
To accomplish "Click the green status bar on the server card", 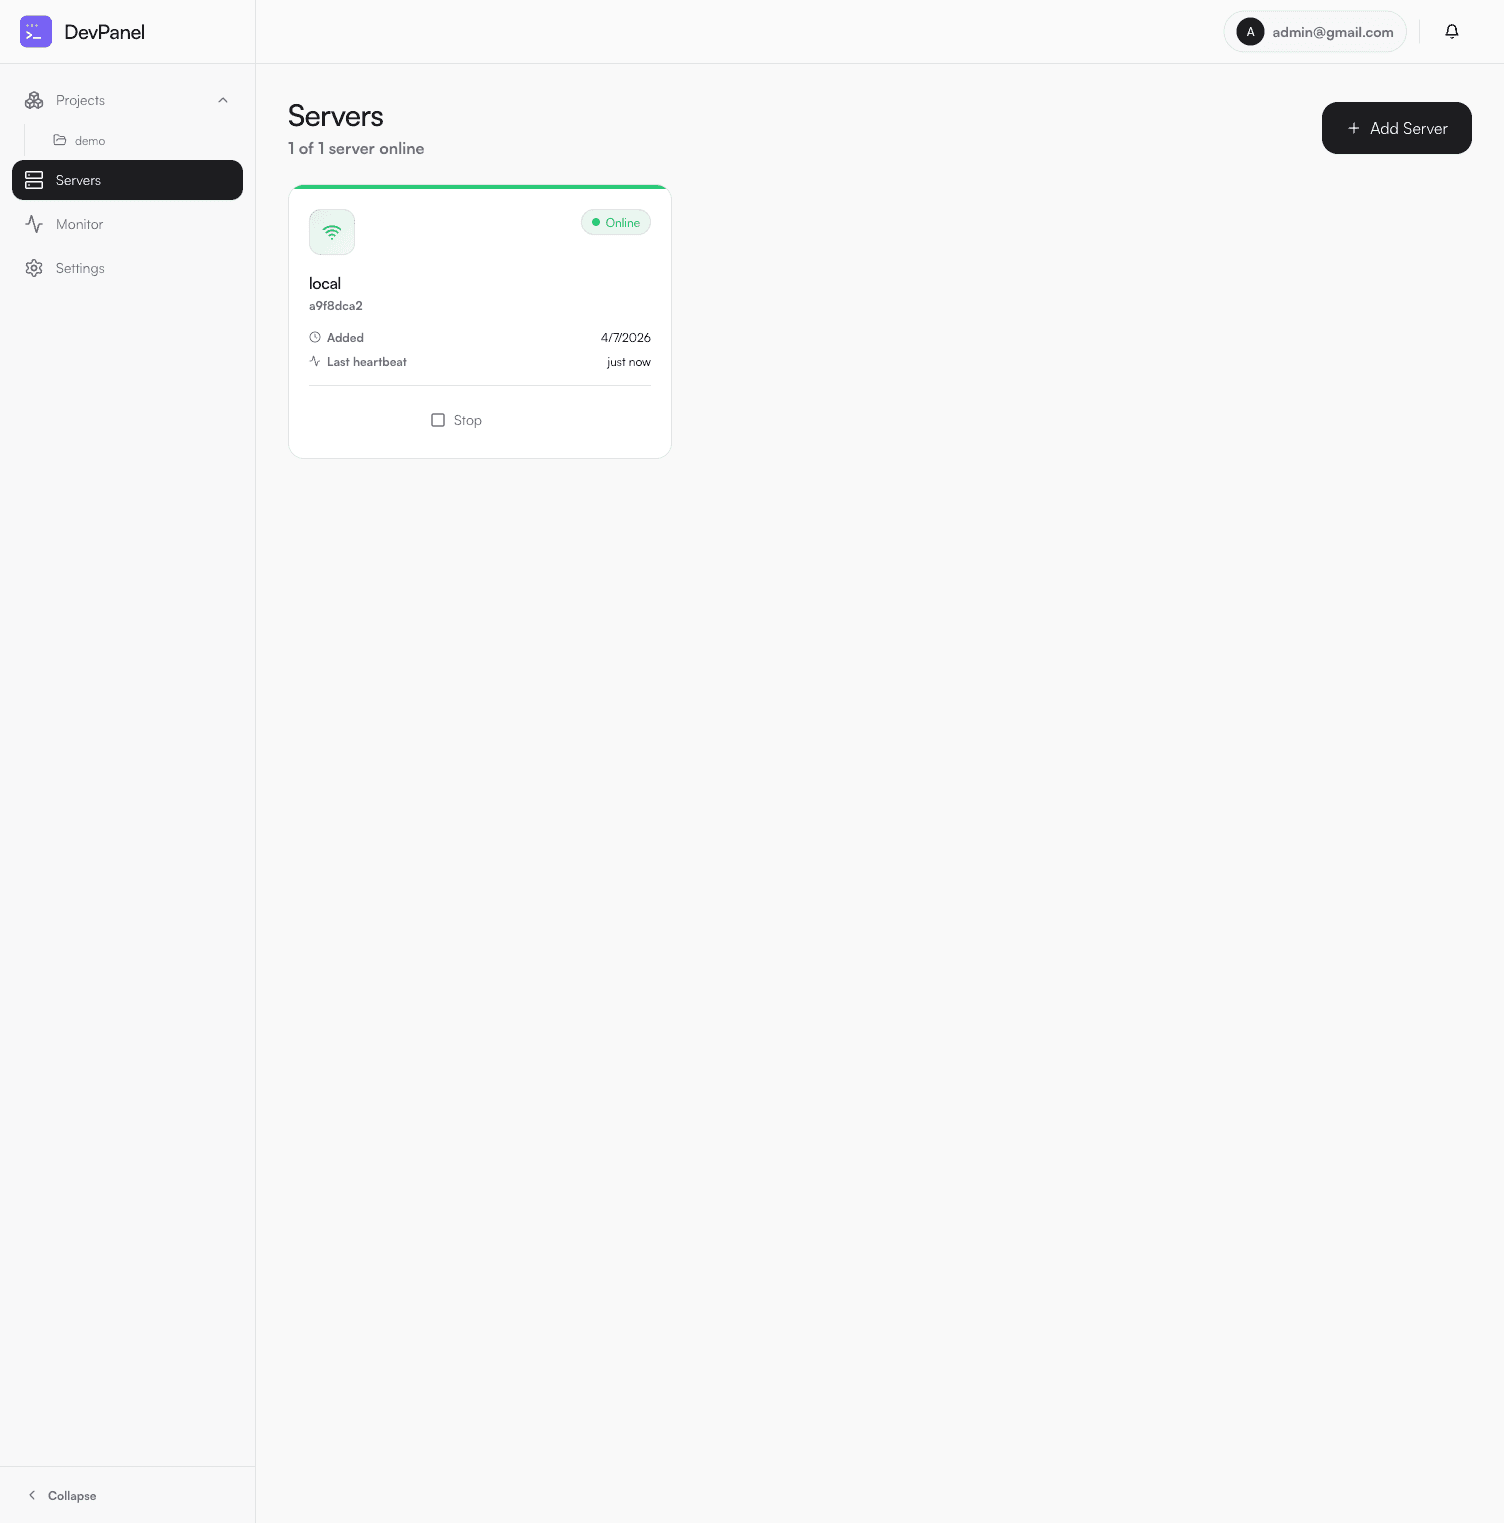I will tap(478, 188).
